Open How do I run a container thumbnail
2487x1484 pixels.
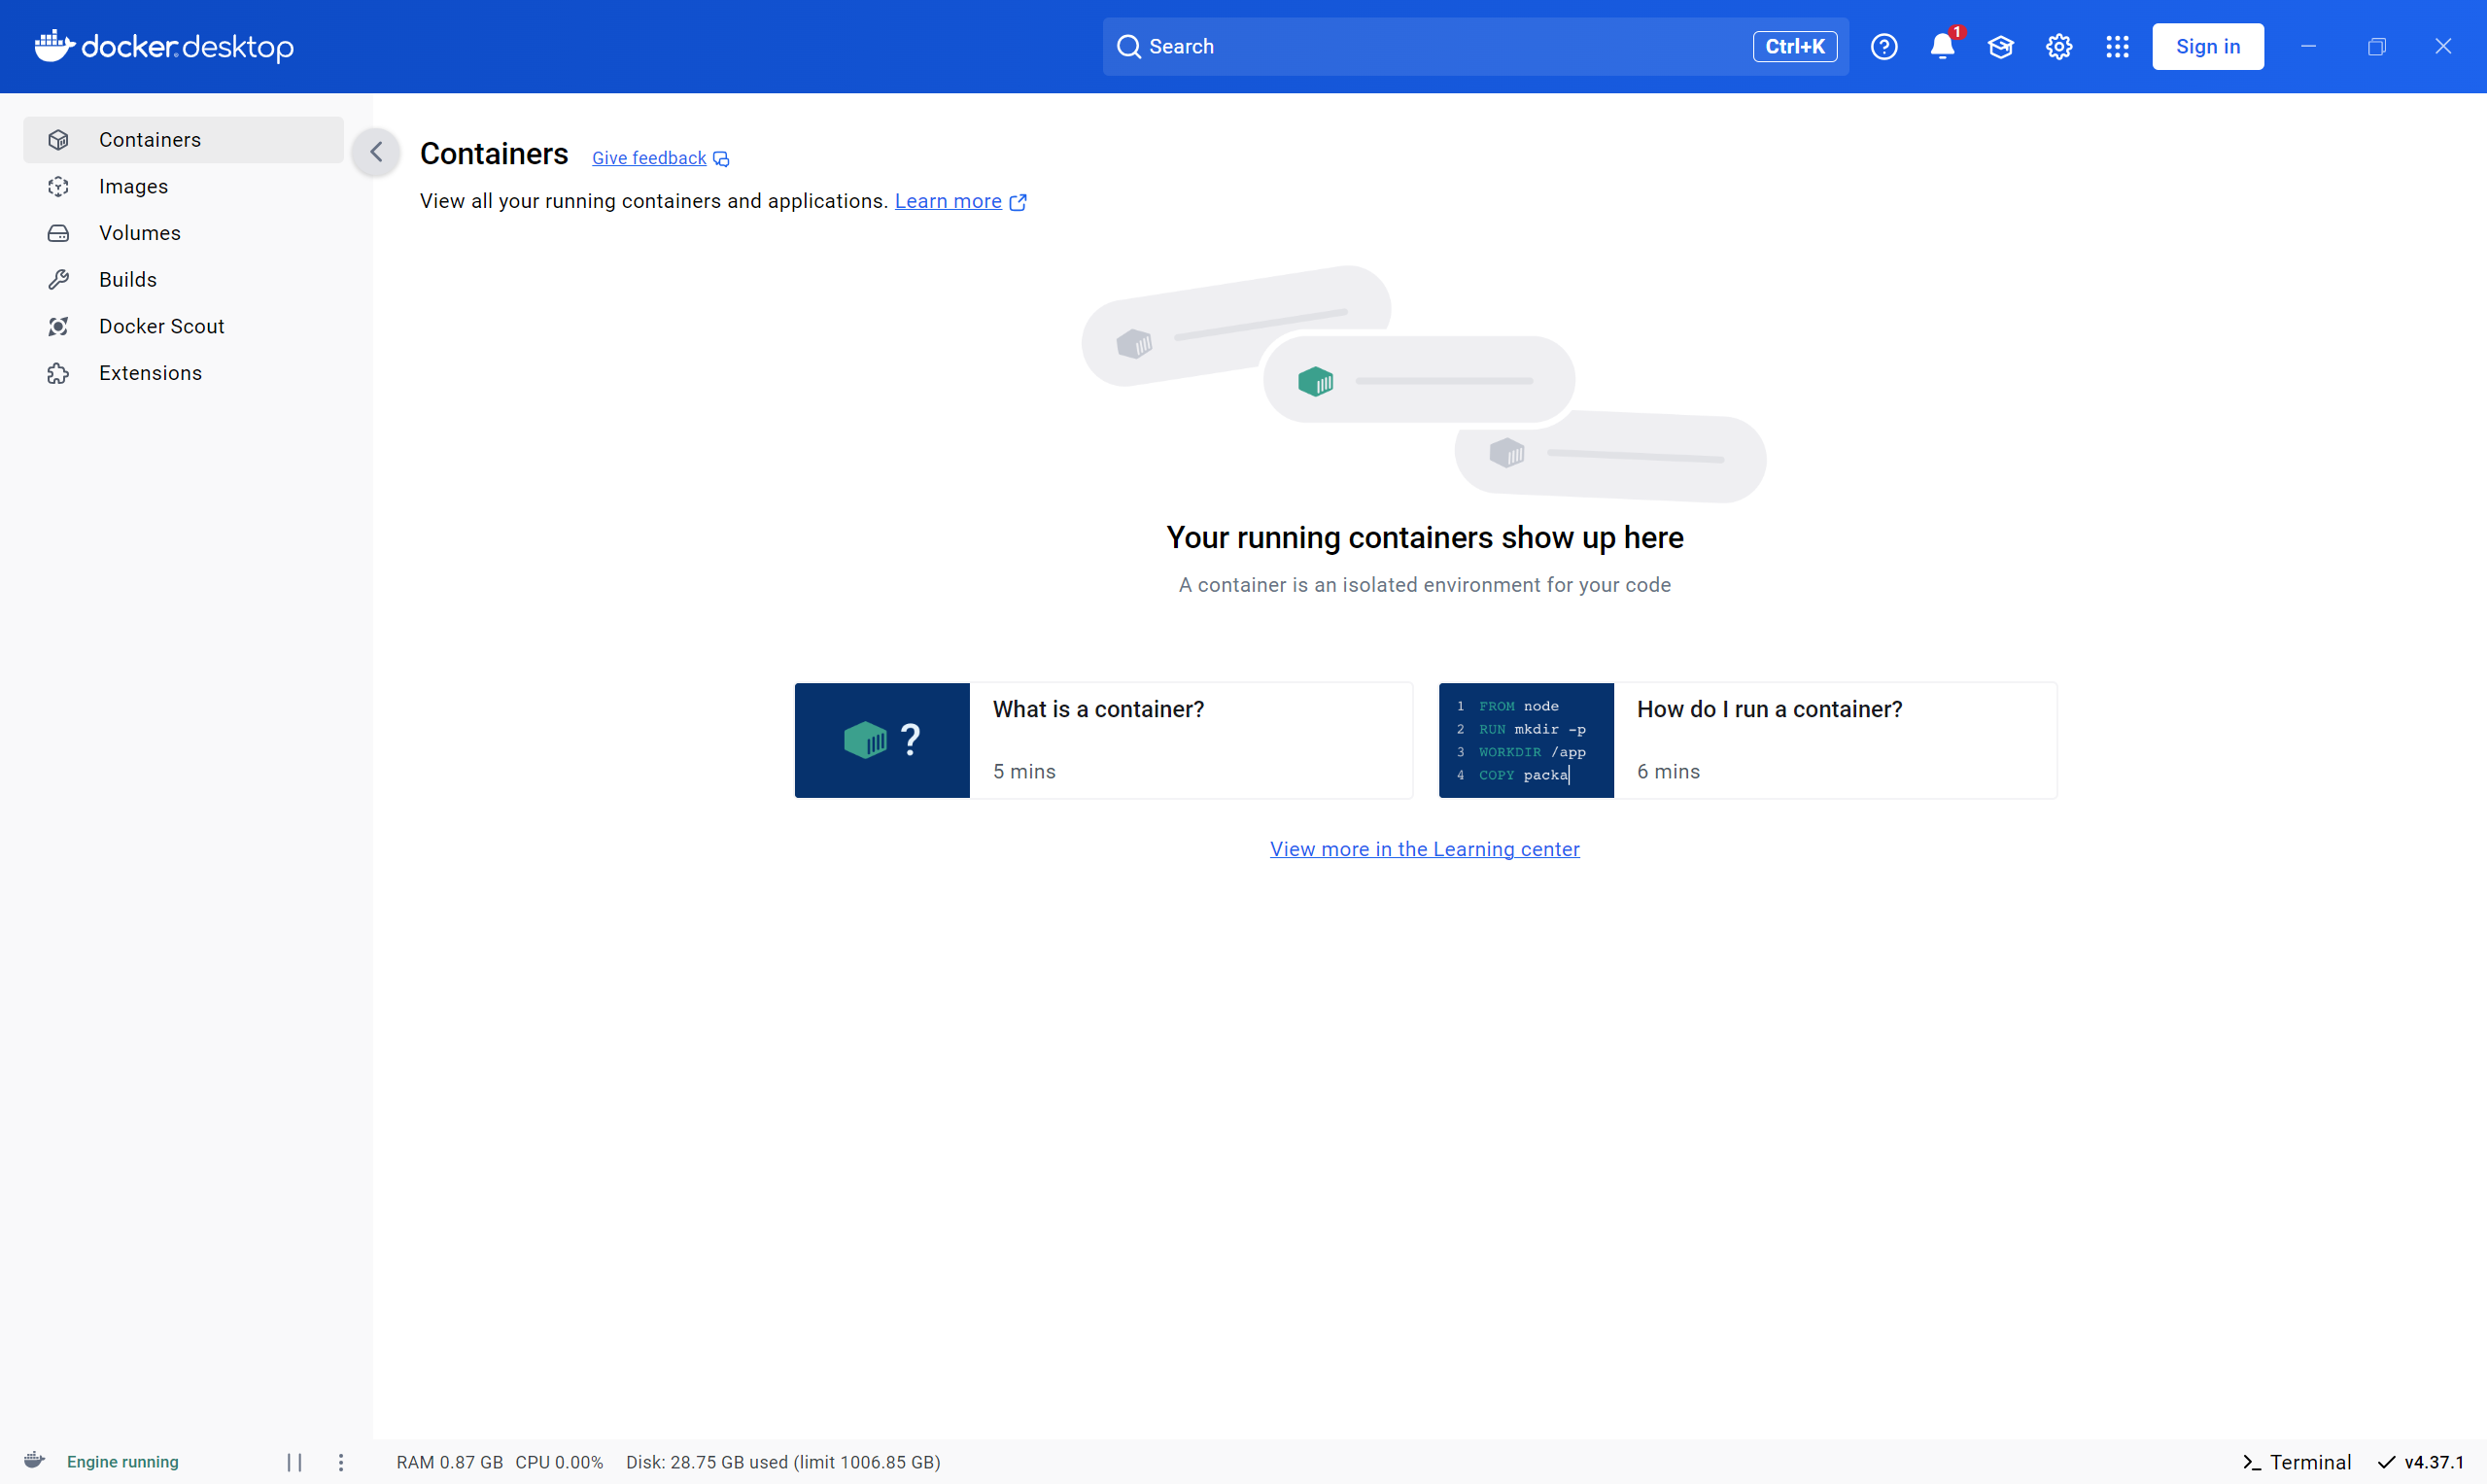tap(1525, 740)
